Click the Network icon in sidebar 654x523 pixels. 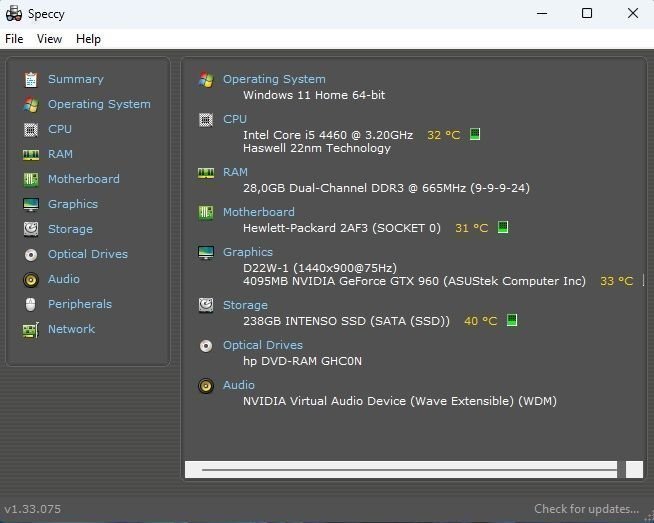pyautogui.click(x=30, y=329)
